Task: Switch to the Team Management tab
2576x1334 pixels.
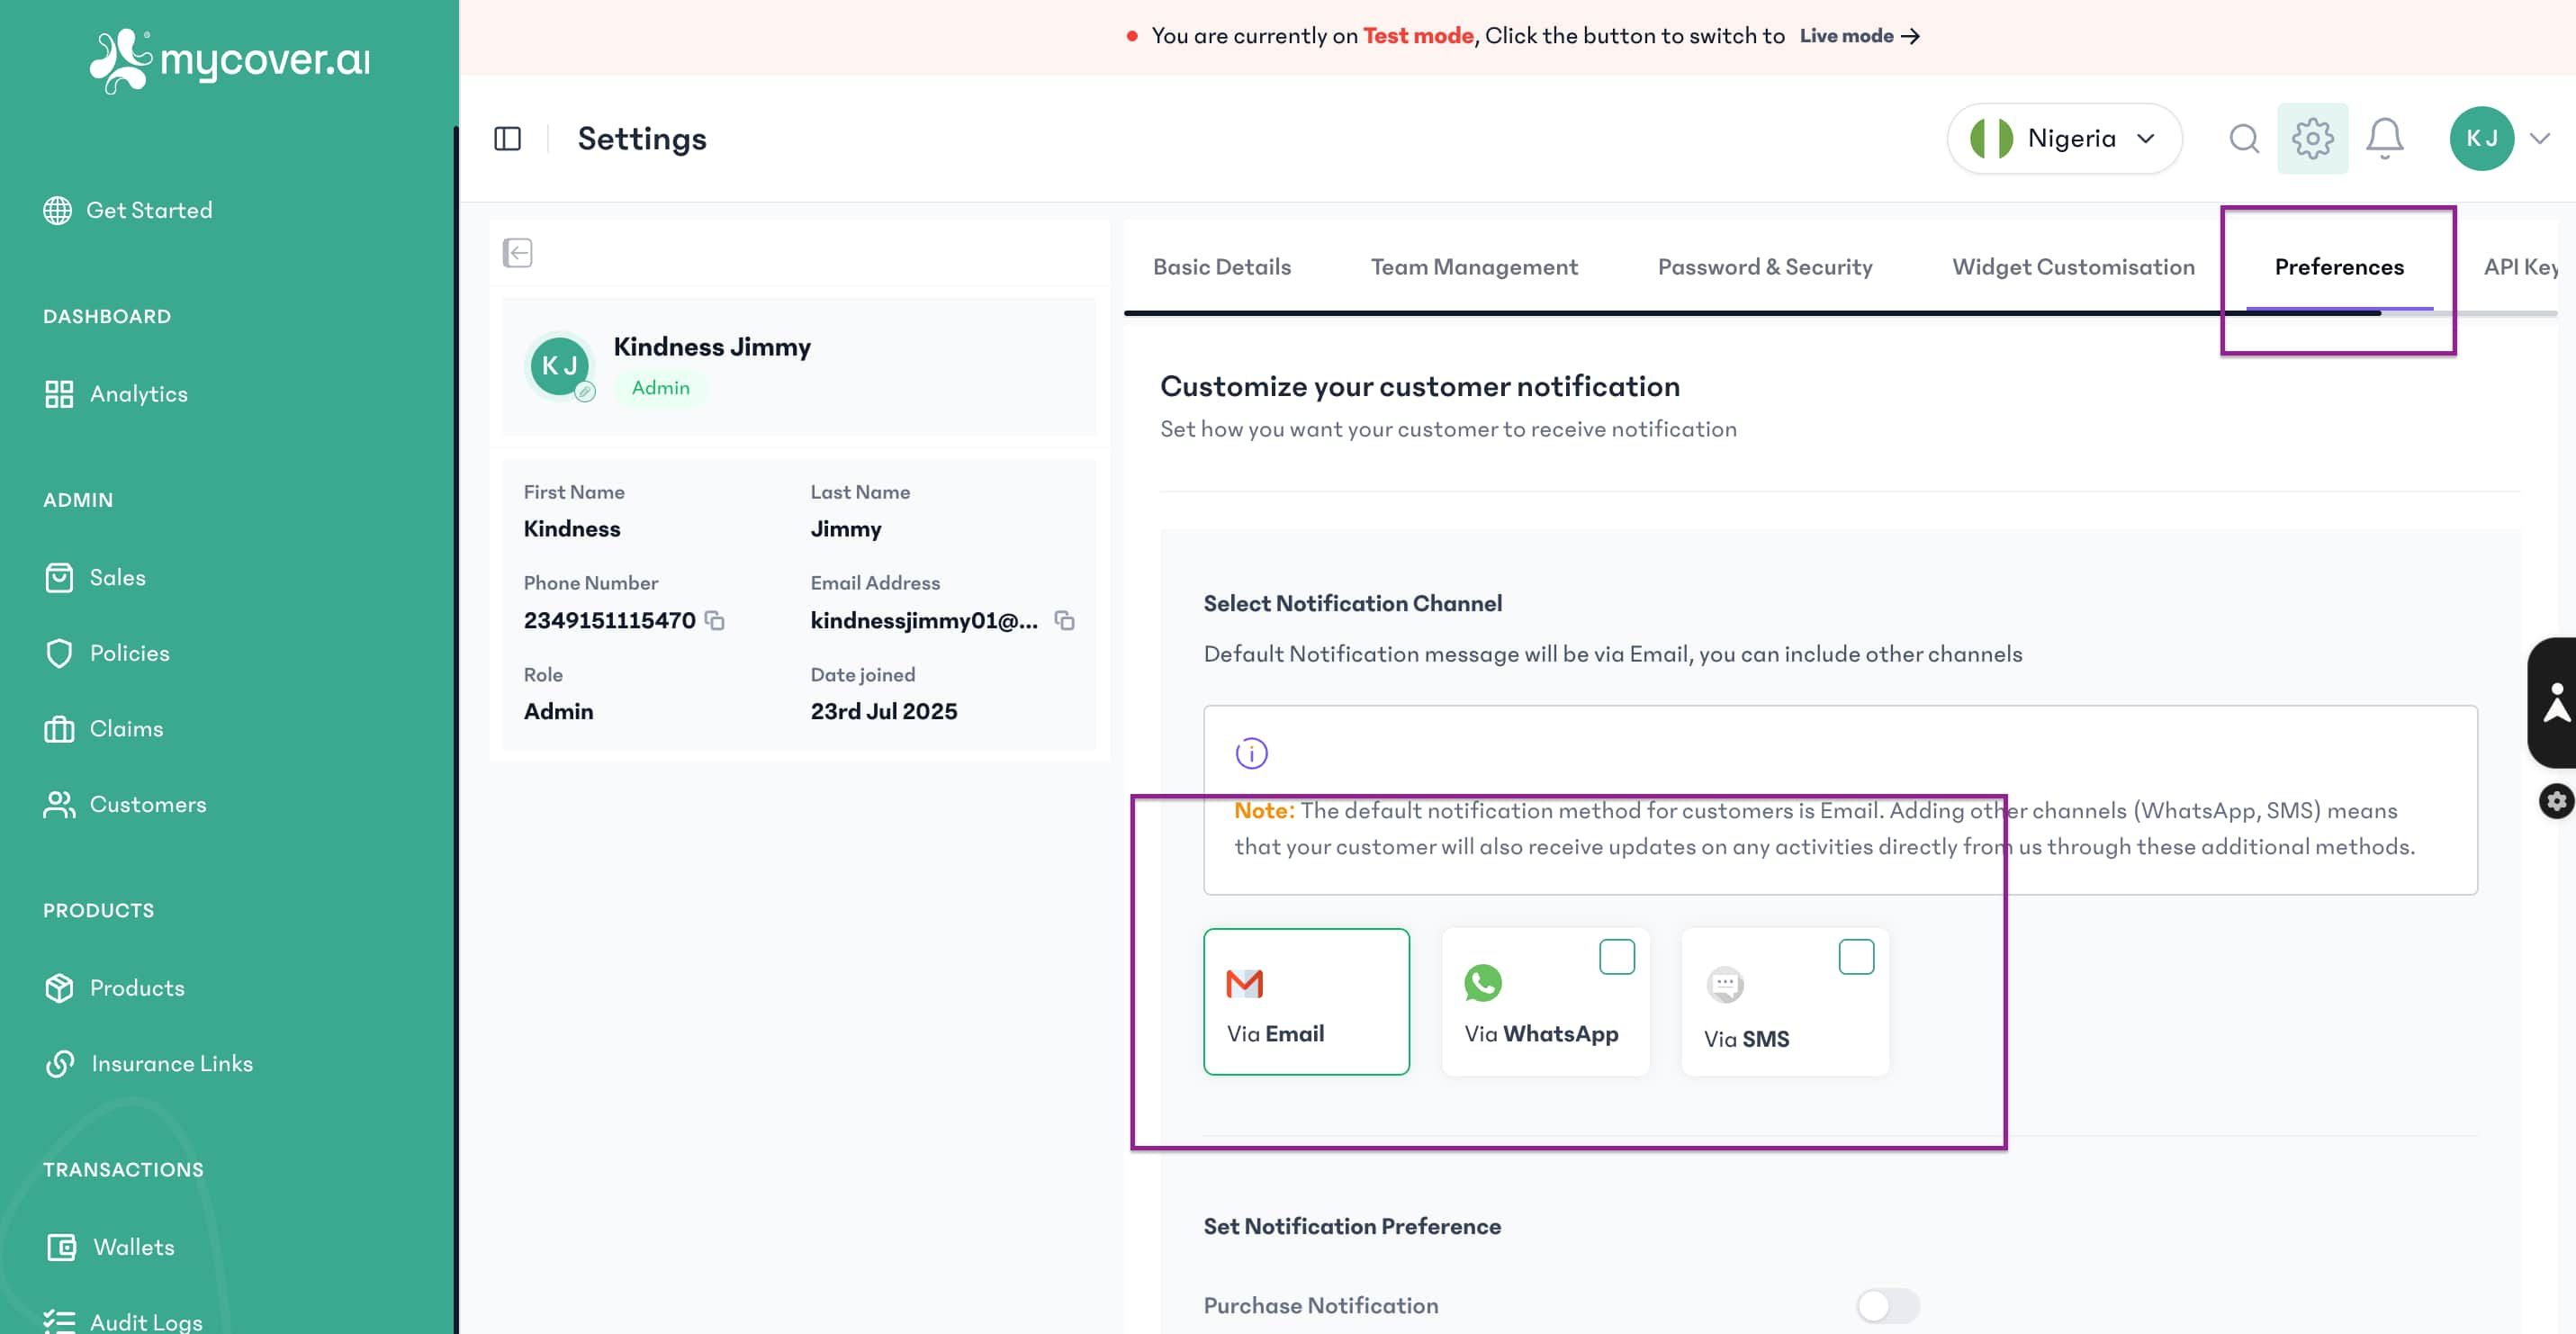Action: click(x=1473, y=266)
